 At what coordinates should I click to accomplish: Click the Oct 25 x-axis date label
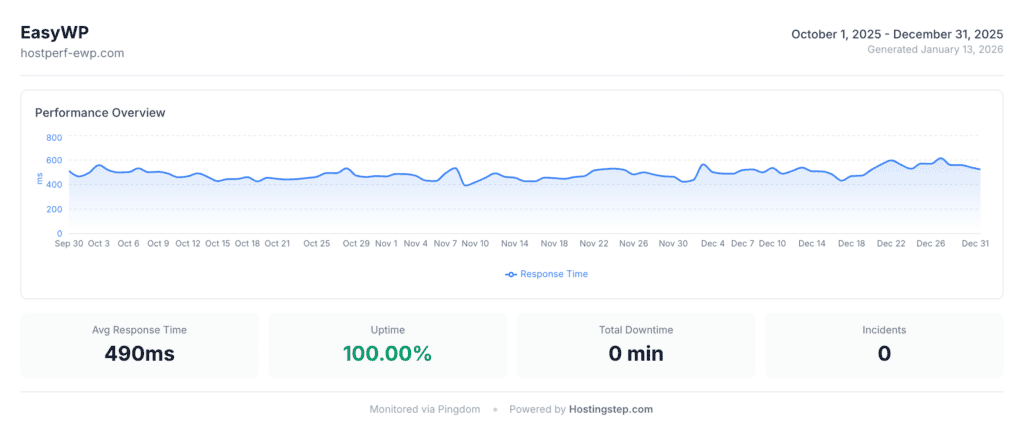tap(317, 243)
